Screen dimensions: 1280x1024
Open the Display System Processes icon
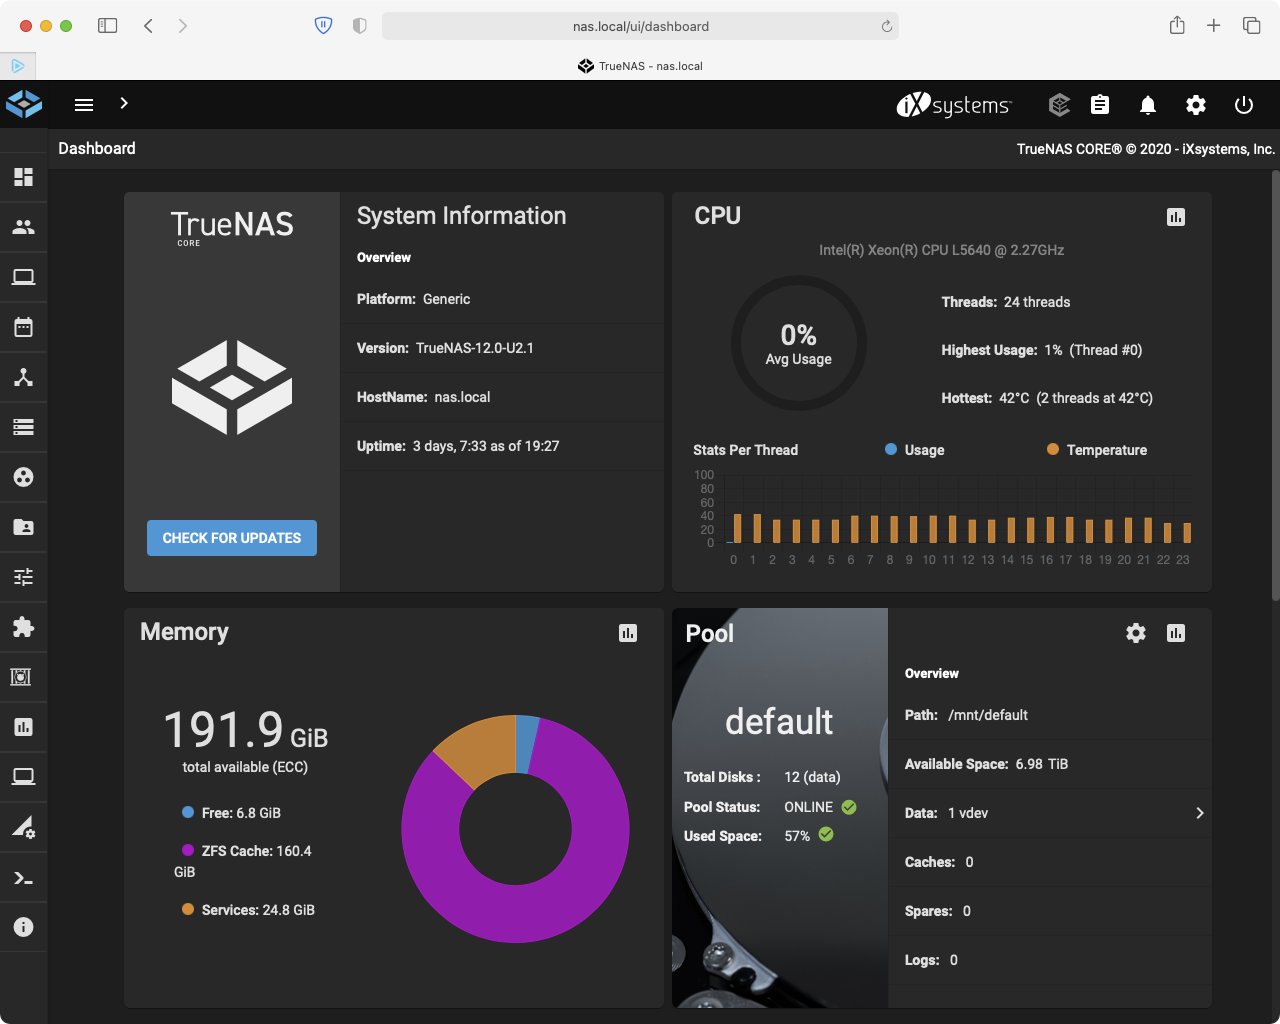[x=23, y=827]
